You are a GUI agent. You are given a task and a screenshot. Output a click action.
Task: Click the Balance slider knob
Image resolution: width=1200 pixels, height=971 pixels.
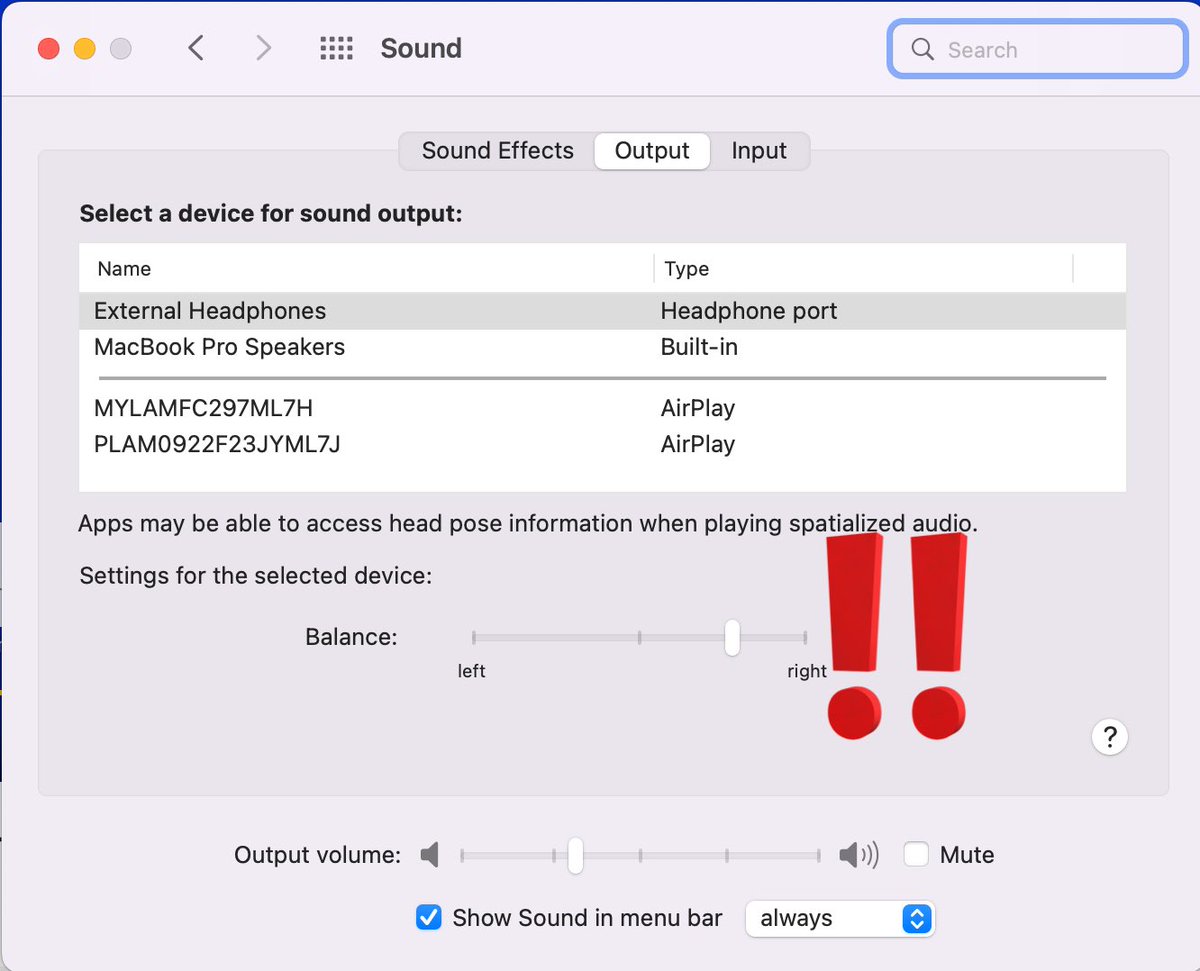click(732, 637)
